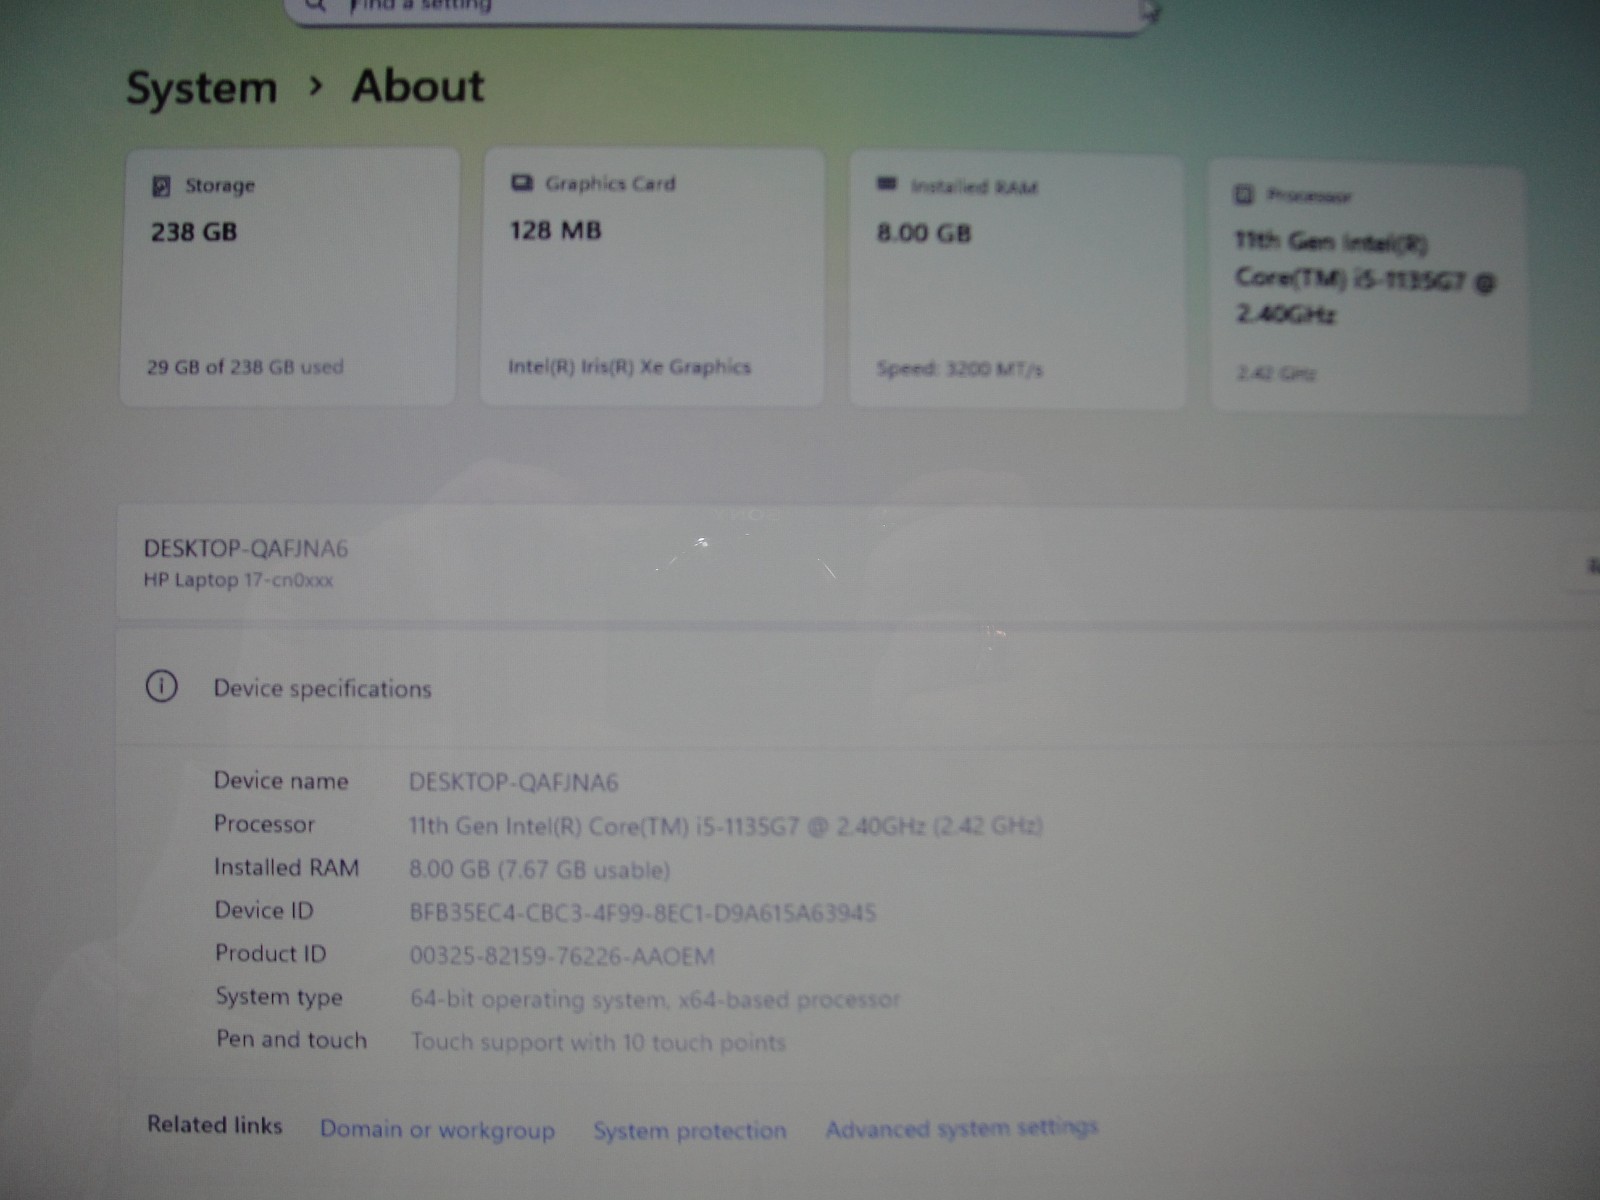Click the Device name value DESKTOP-QAFJNA6

click(514, 782)
